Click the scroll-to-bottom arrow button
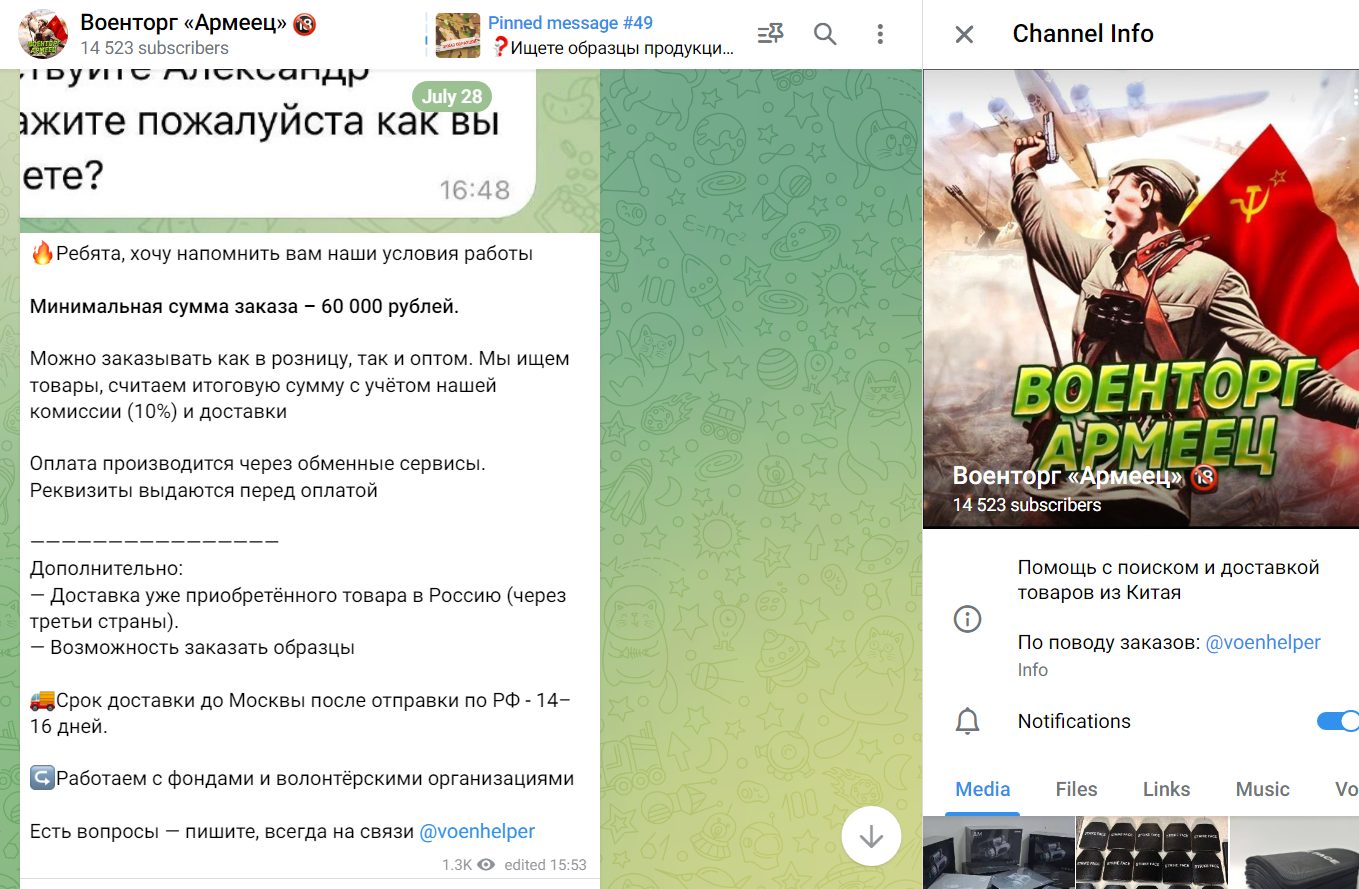Screen dimensions: 1359x889 pos(871,835)
